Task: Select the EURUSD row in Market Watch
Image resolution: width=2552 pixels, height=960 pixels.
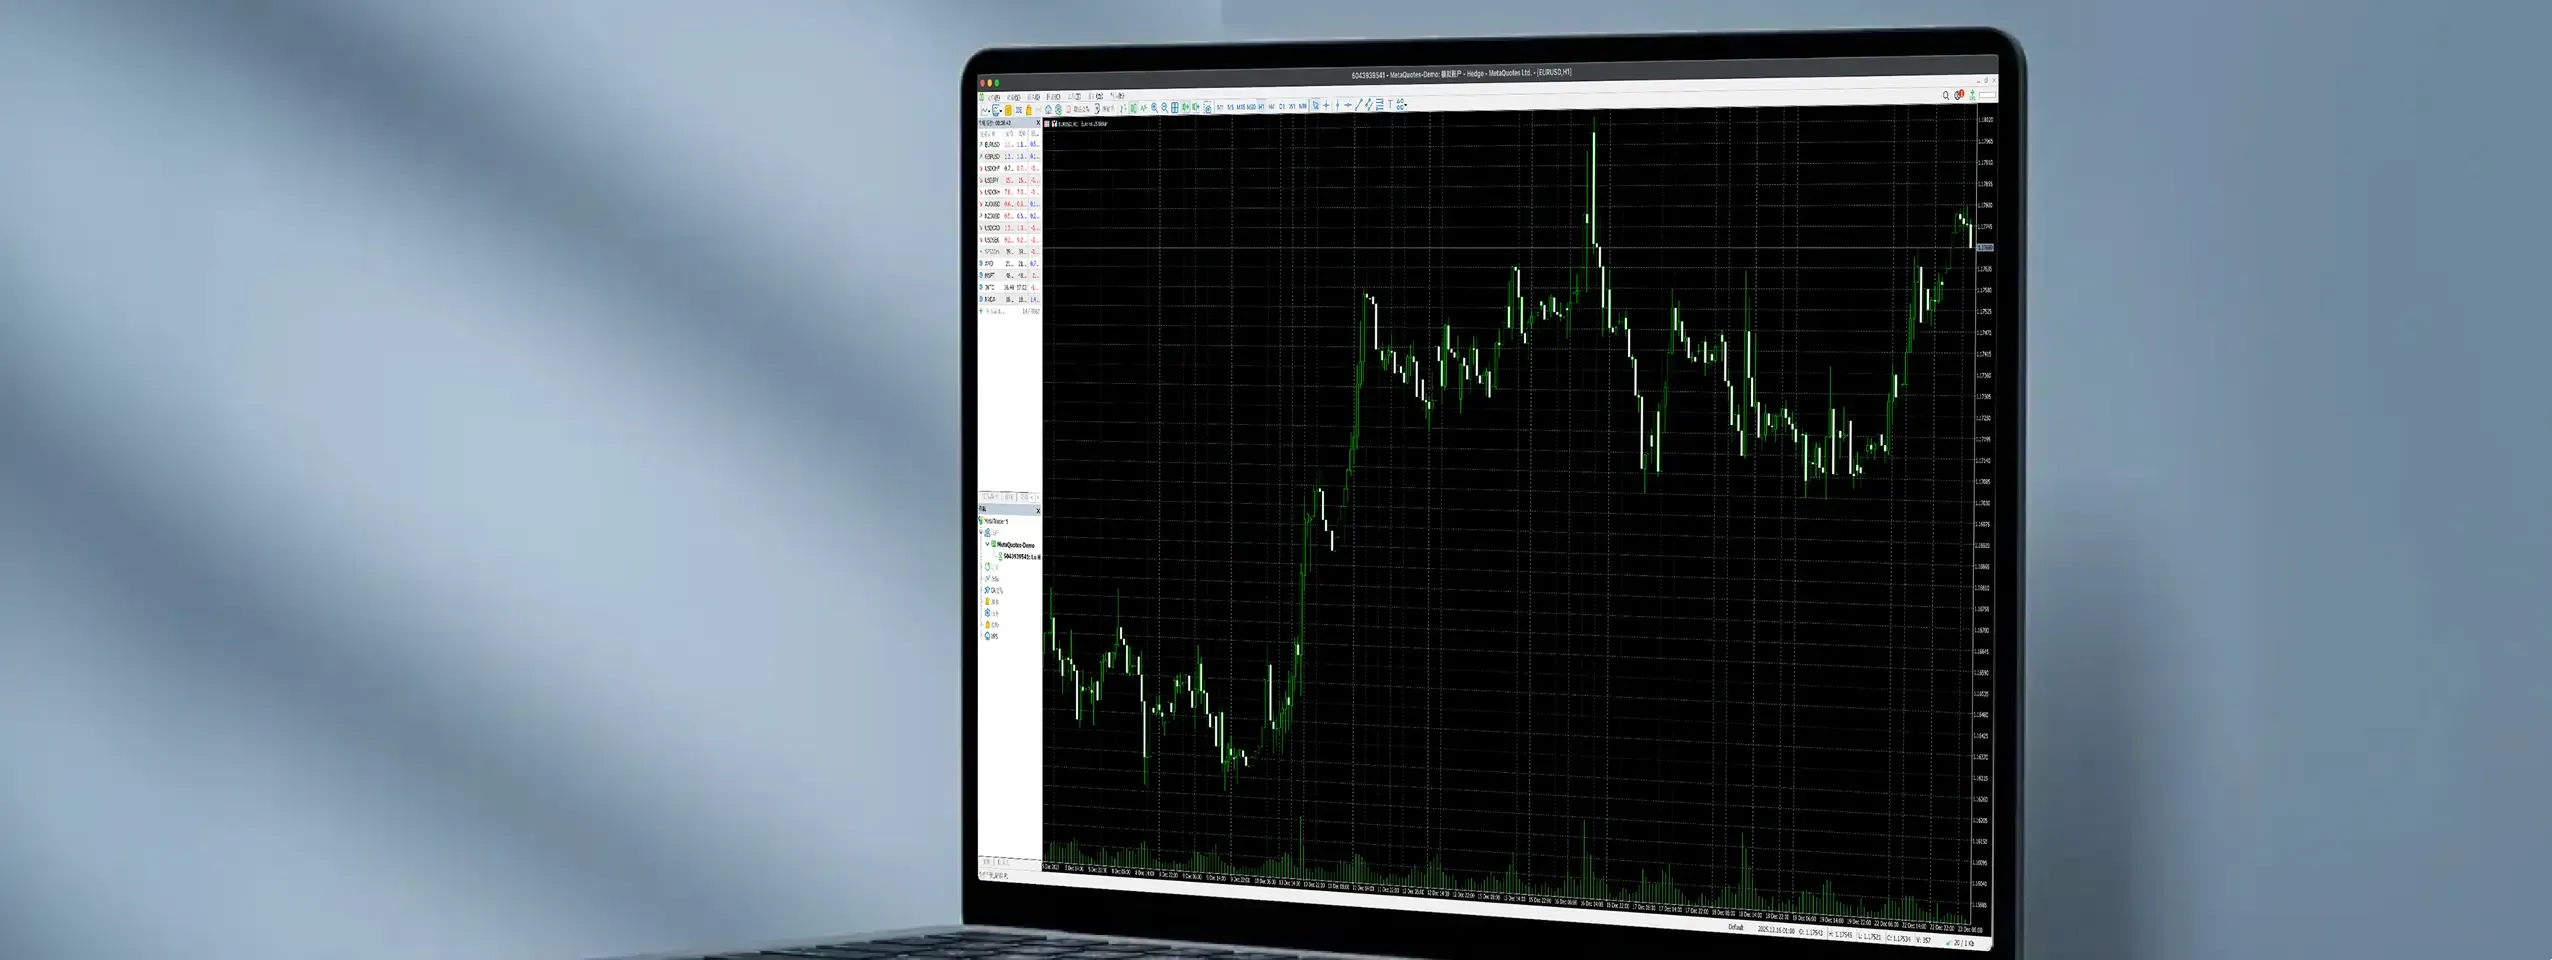Action: (992, 144)
